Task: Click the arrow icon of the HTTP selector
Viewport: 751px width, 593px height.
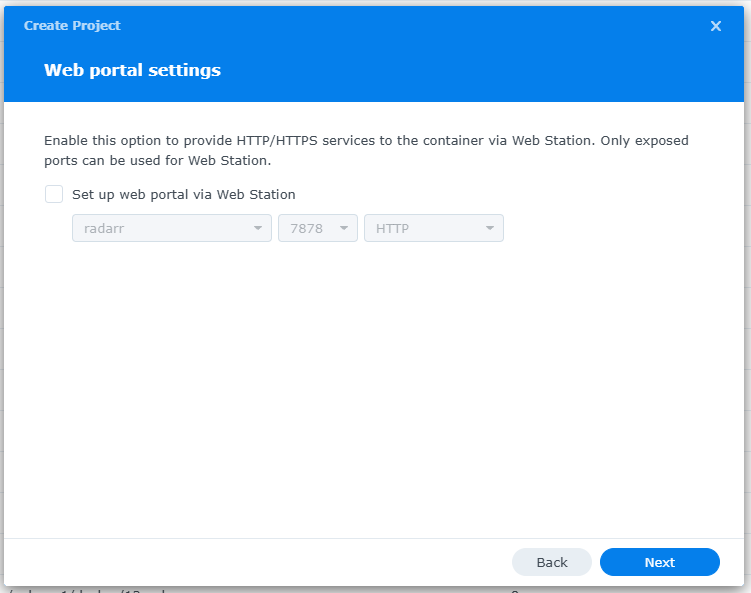Action: coord(490,228)
